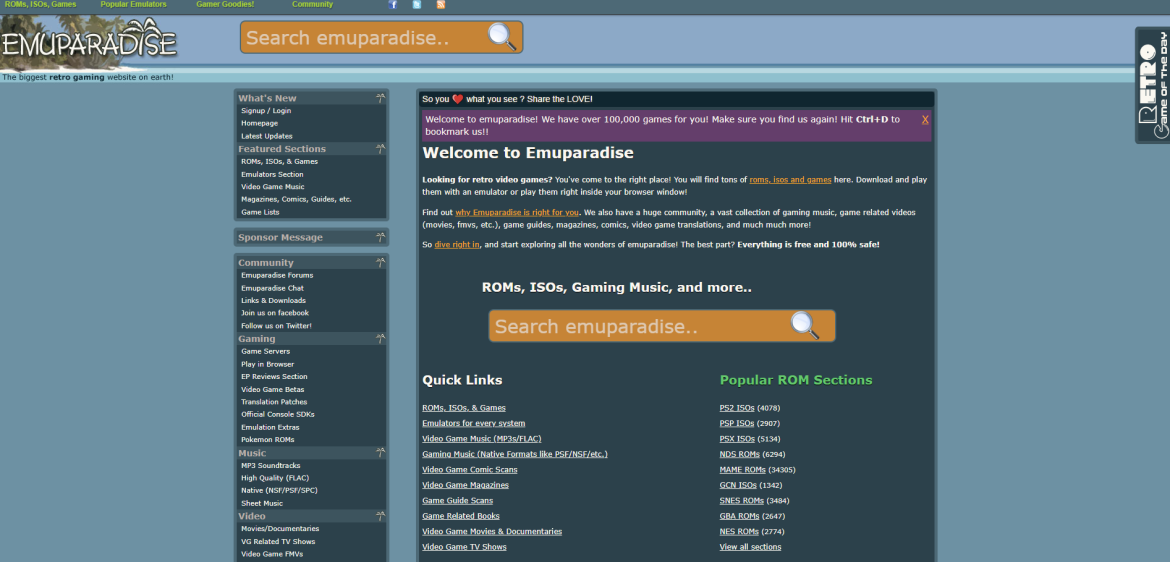The image size is (1170, 562).
Task: Open PS2 ISOs popular section
Action: pyautogui.click(x=737, y=408)
